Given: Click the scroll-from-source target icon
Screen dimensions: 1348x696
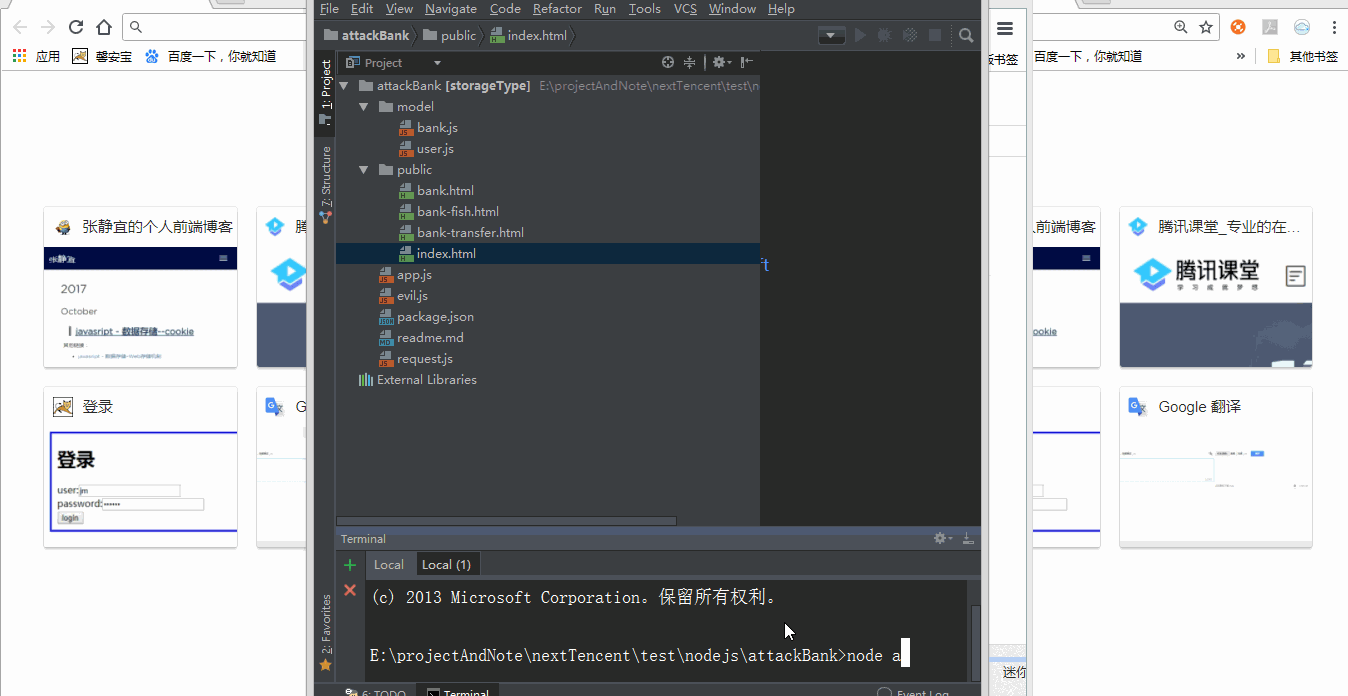Looking at the screenshot, I should point(668,63).
